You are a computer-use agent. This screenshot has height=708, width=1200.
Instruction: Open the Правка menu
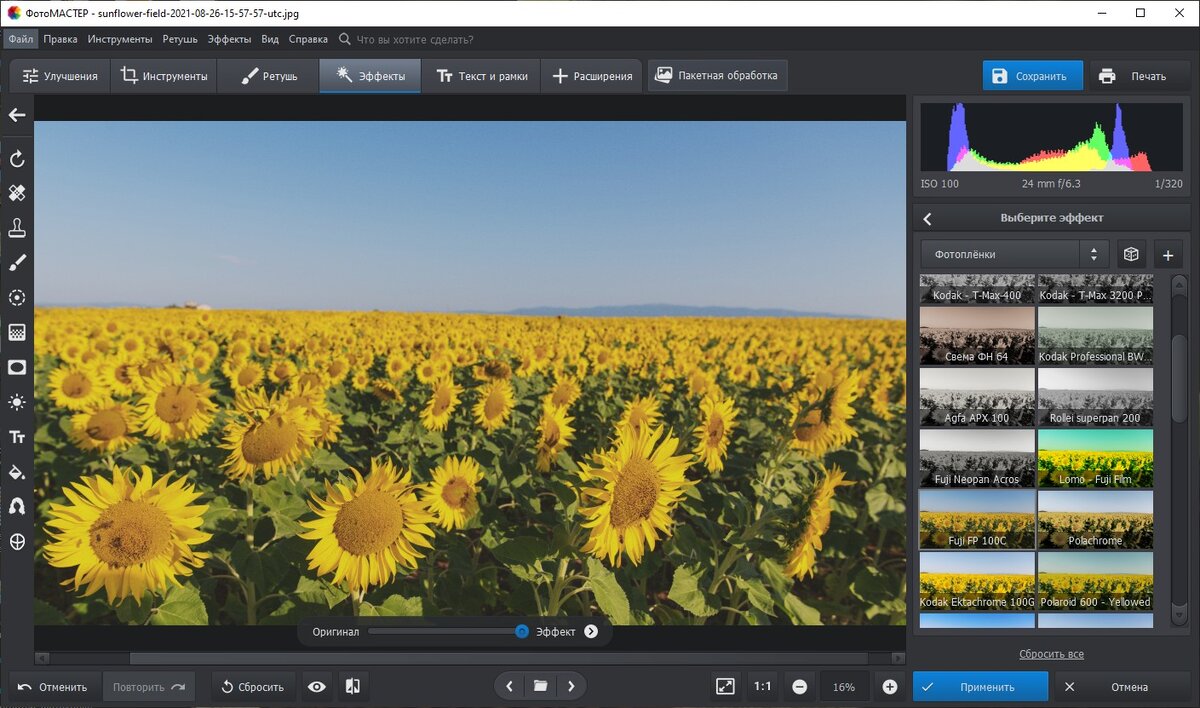[61, 39]
